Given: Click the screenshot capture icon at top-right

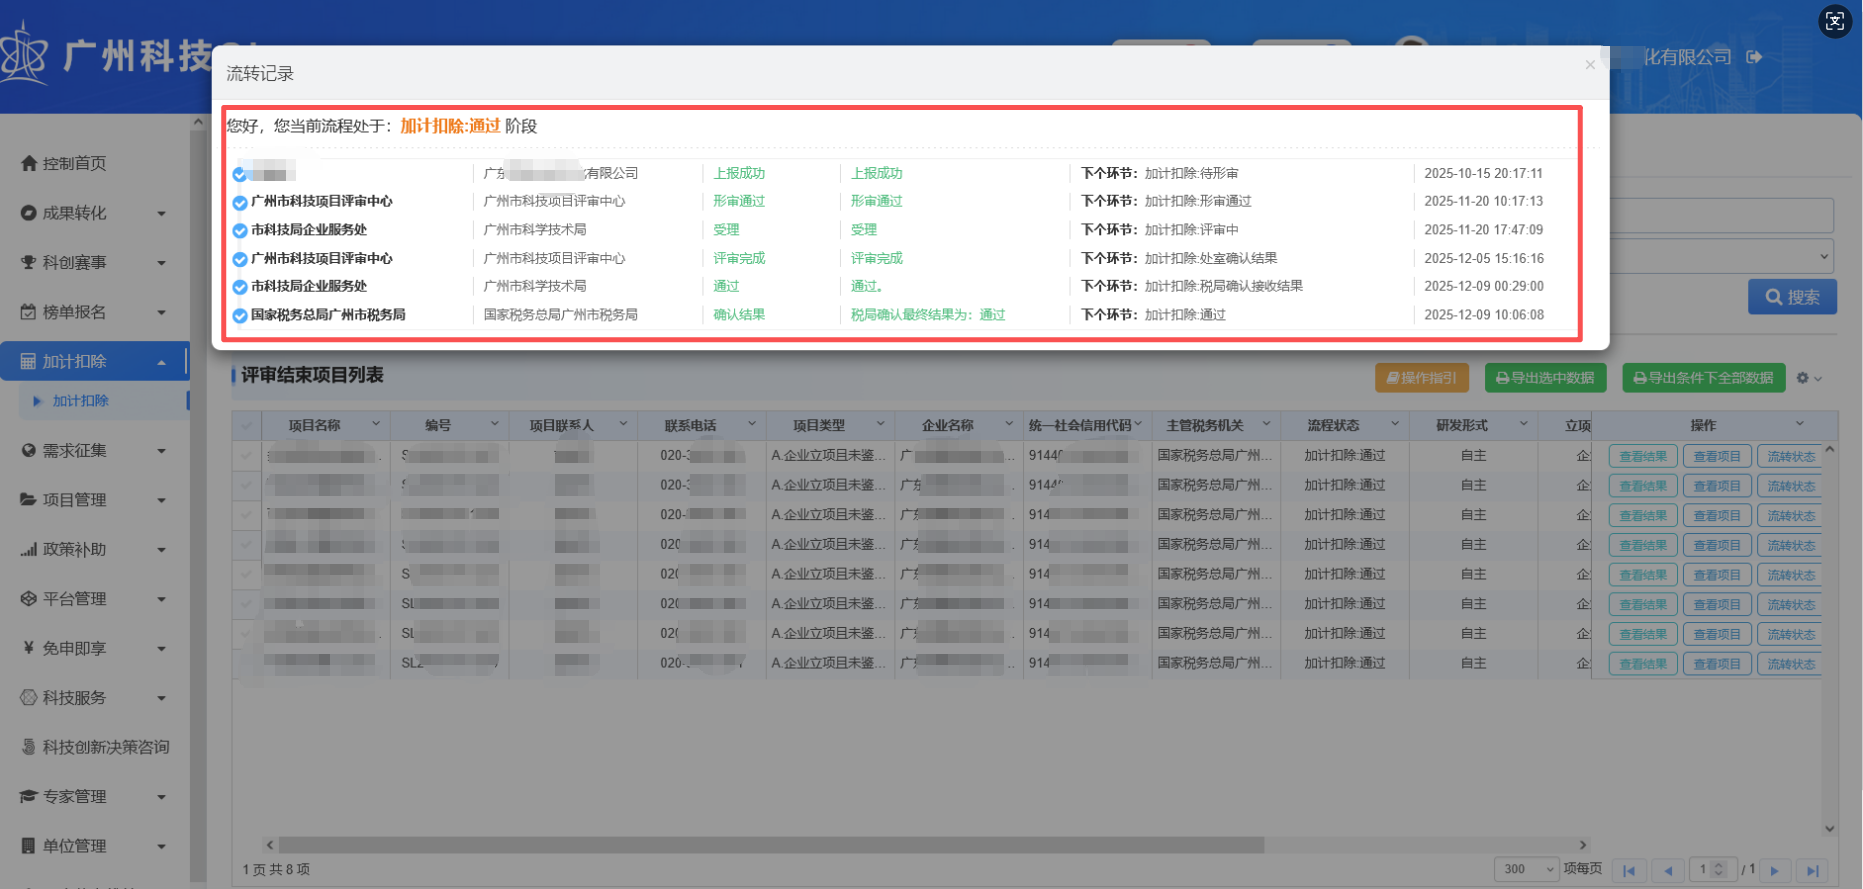Looking at the screenshot, I should [x=1835, y=21].
